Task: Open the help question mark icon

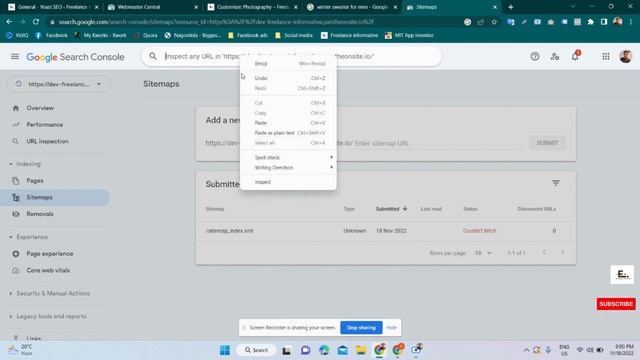Action: (x=535, y=57)
